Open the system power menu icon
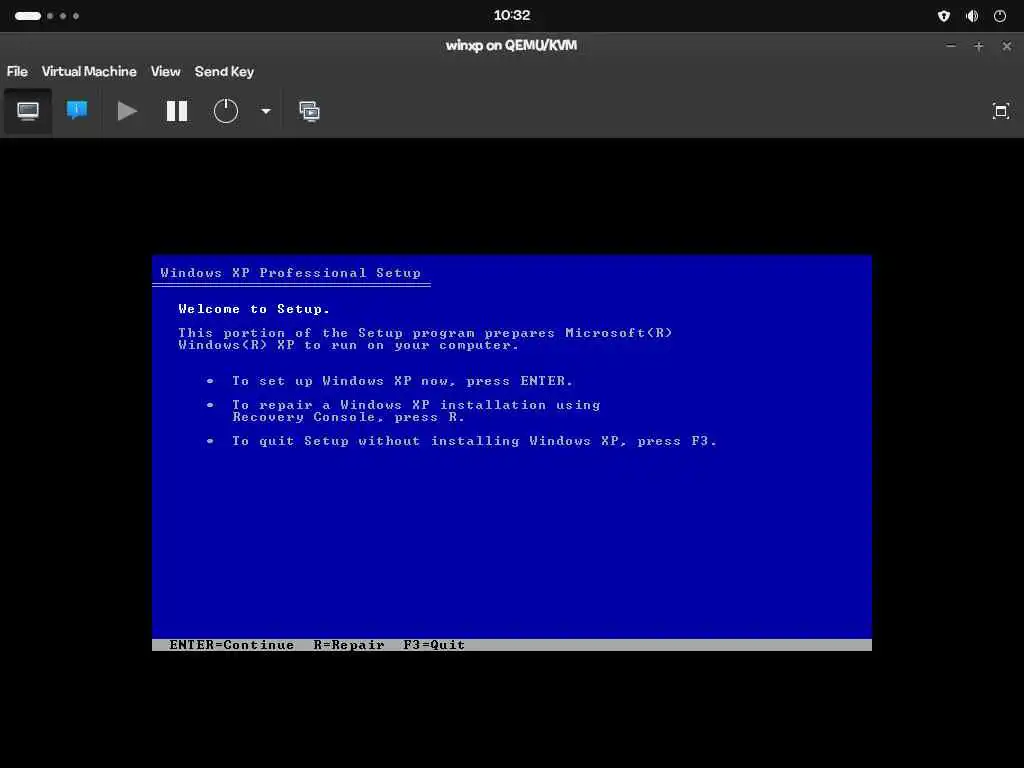 tap(1000, 16)
